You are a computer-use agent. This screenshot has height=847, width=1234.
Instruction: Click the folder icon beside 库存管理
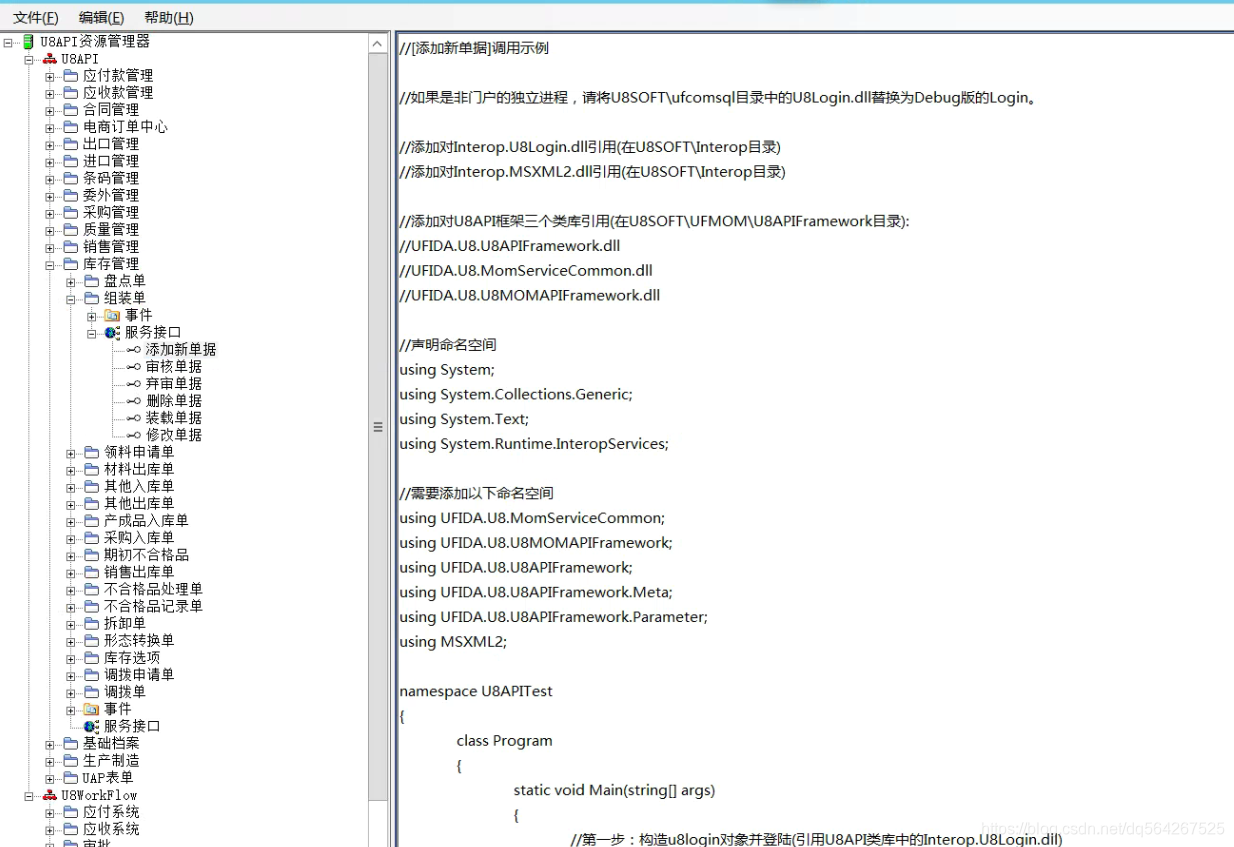70,264
